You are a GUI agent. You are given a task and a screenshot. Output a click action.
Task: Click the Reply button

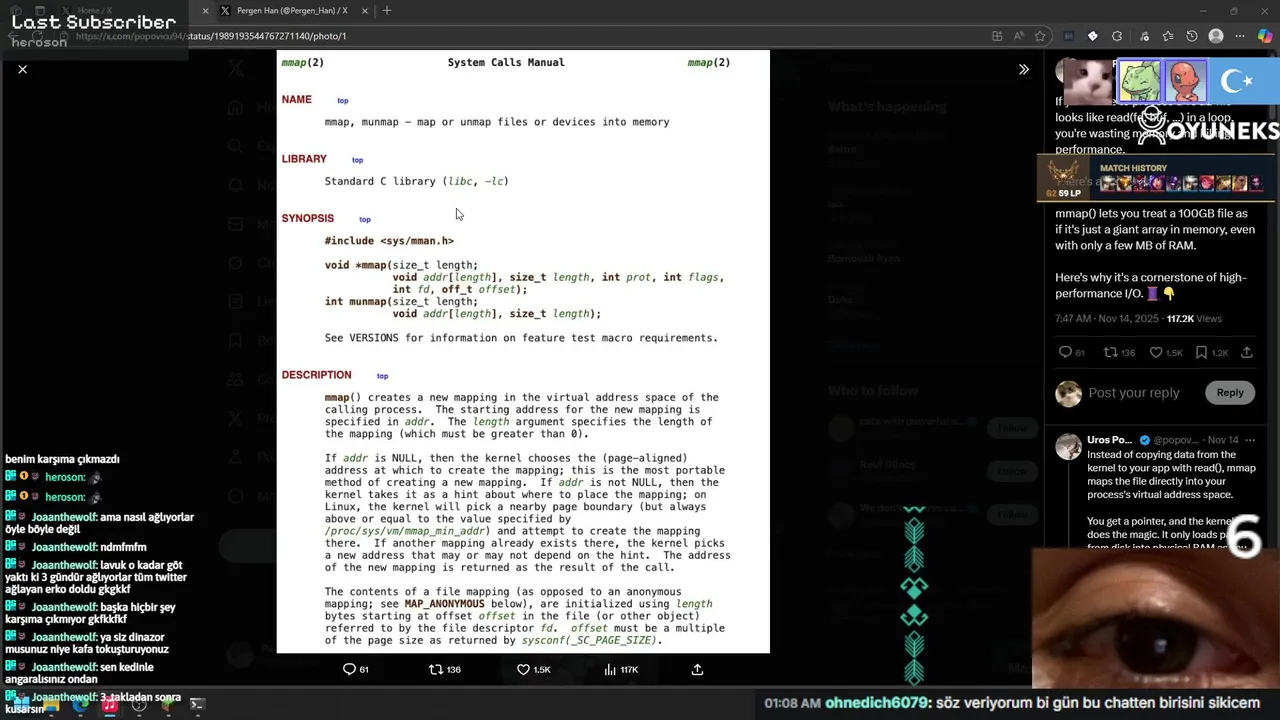1230,393
